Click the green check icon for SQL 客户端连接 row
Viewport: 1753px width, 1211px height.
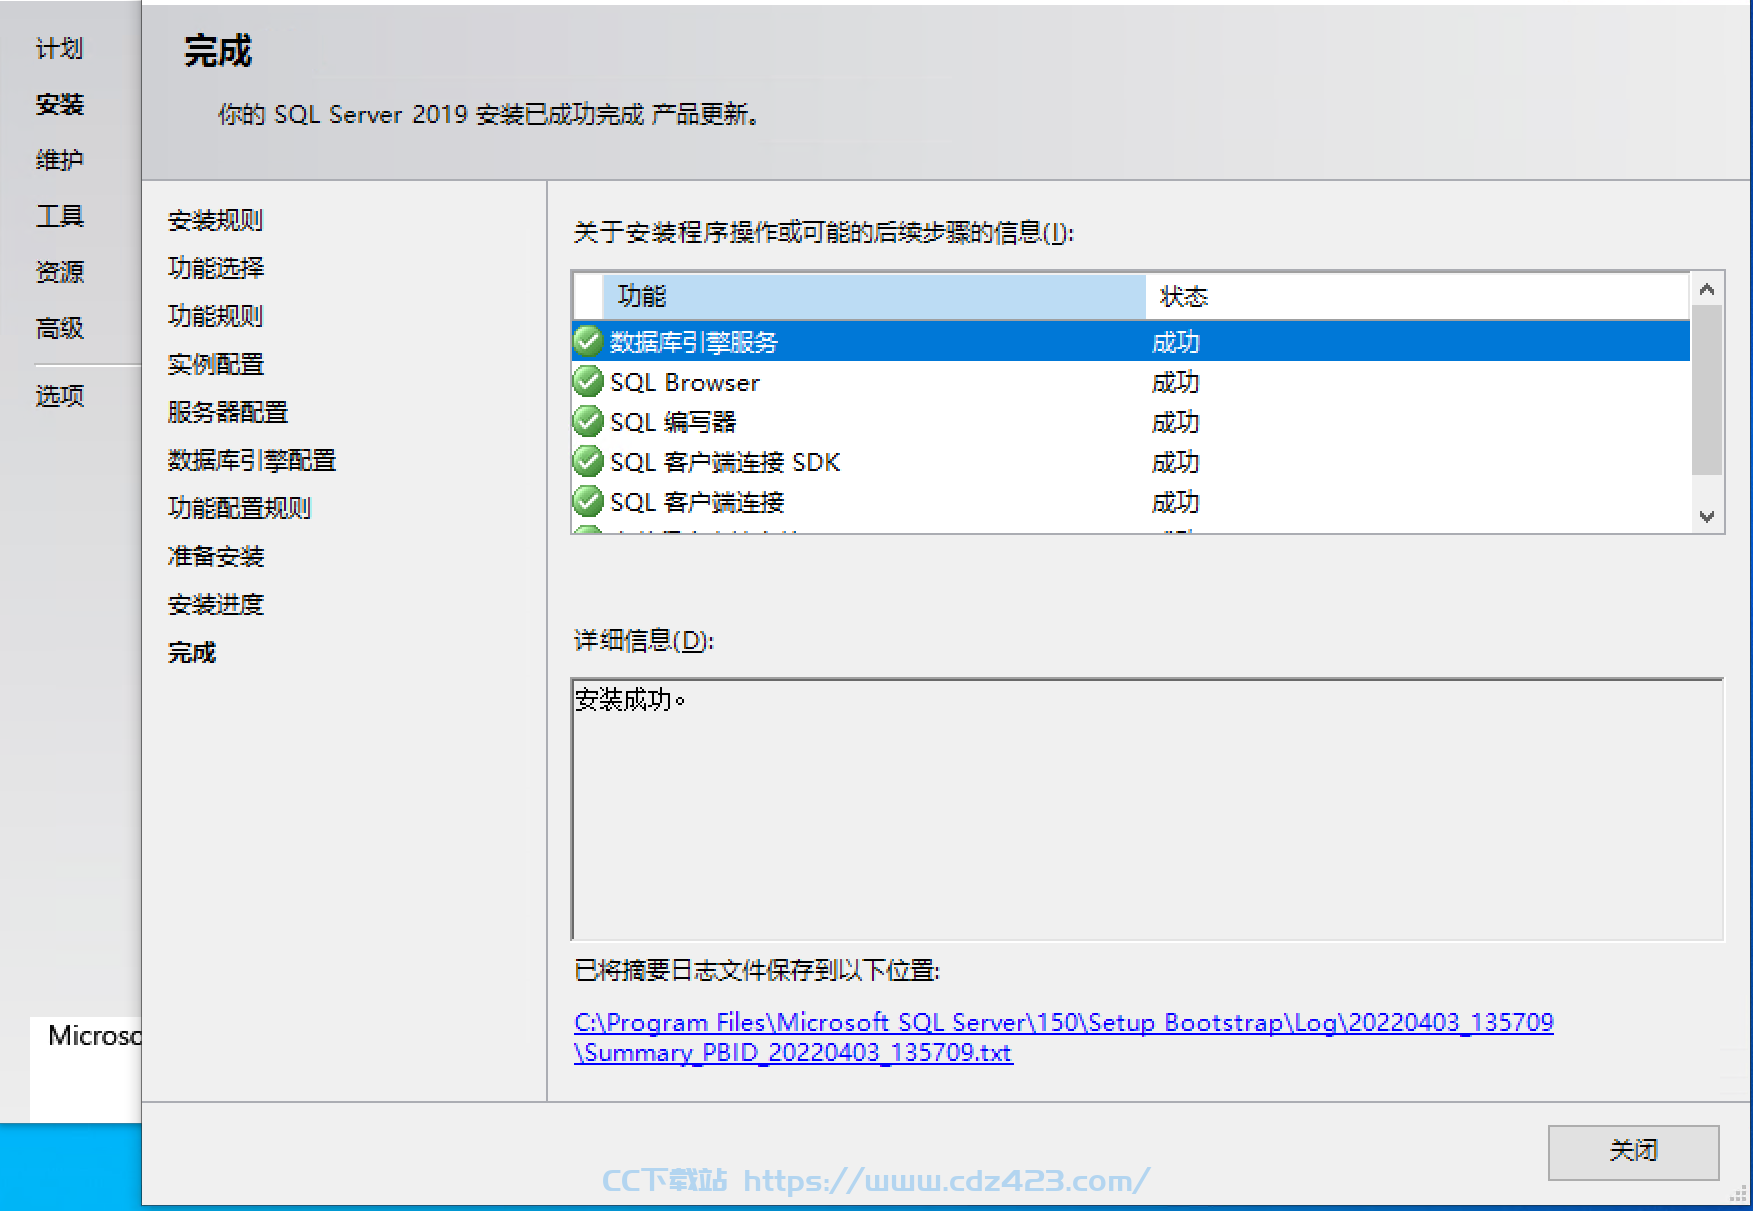point(588,502)
